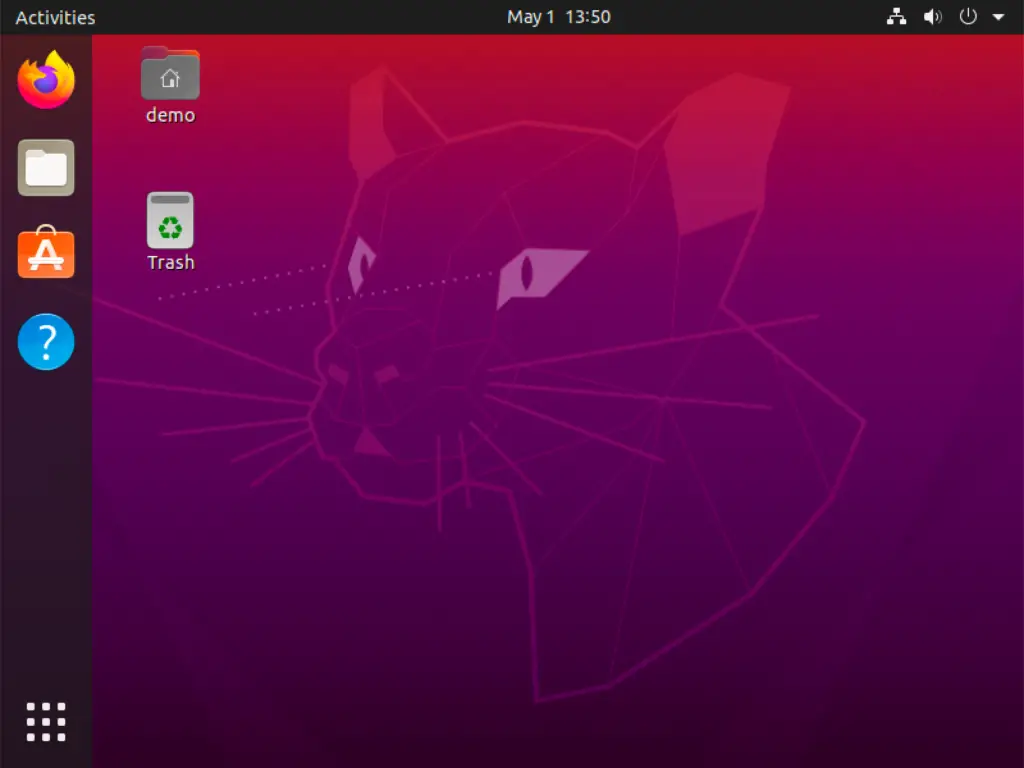Open Ubuntu Software from the dock
The image size is (1024, 768).
tap(46, 253)
